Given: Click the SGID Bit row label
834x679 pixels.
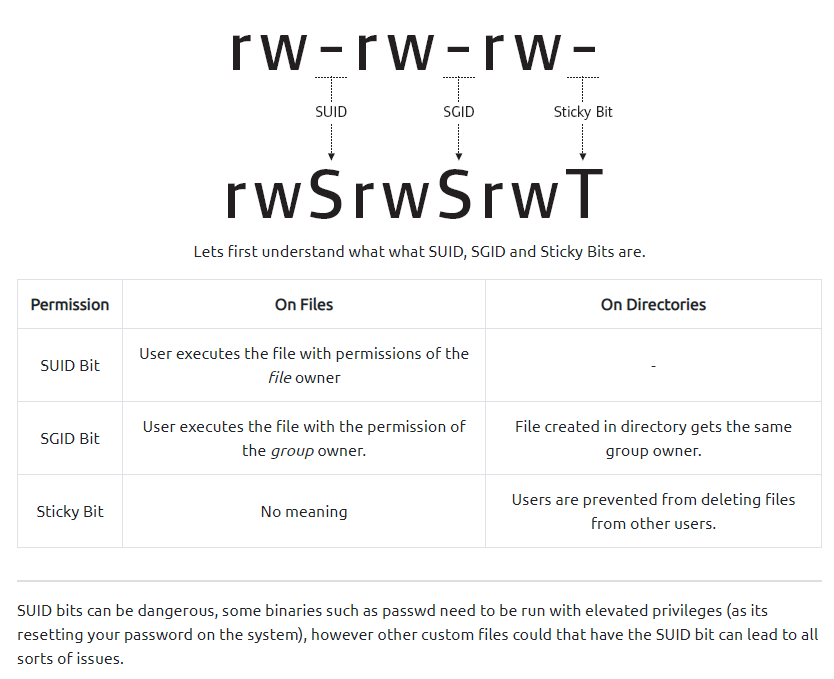Looking at the screenshot, I should (70, 439).
